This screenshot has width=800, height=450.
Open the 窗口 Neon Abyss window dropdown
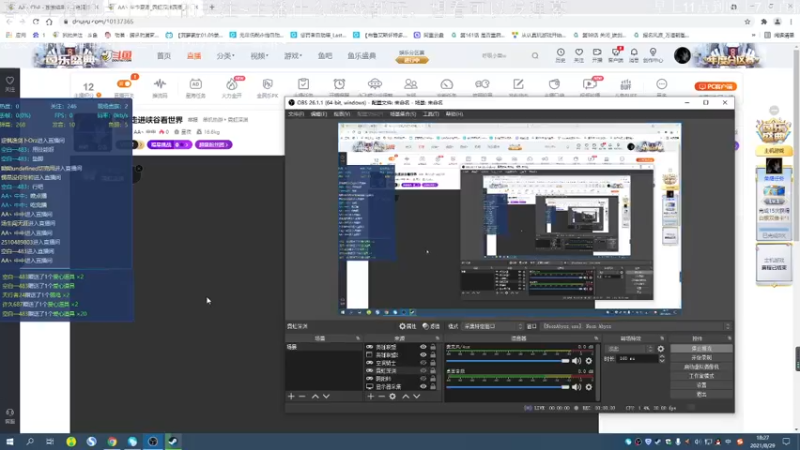coord(635,326)
